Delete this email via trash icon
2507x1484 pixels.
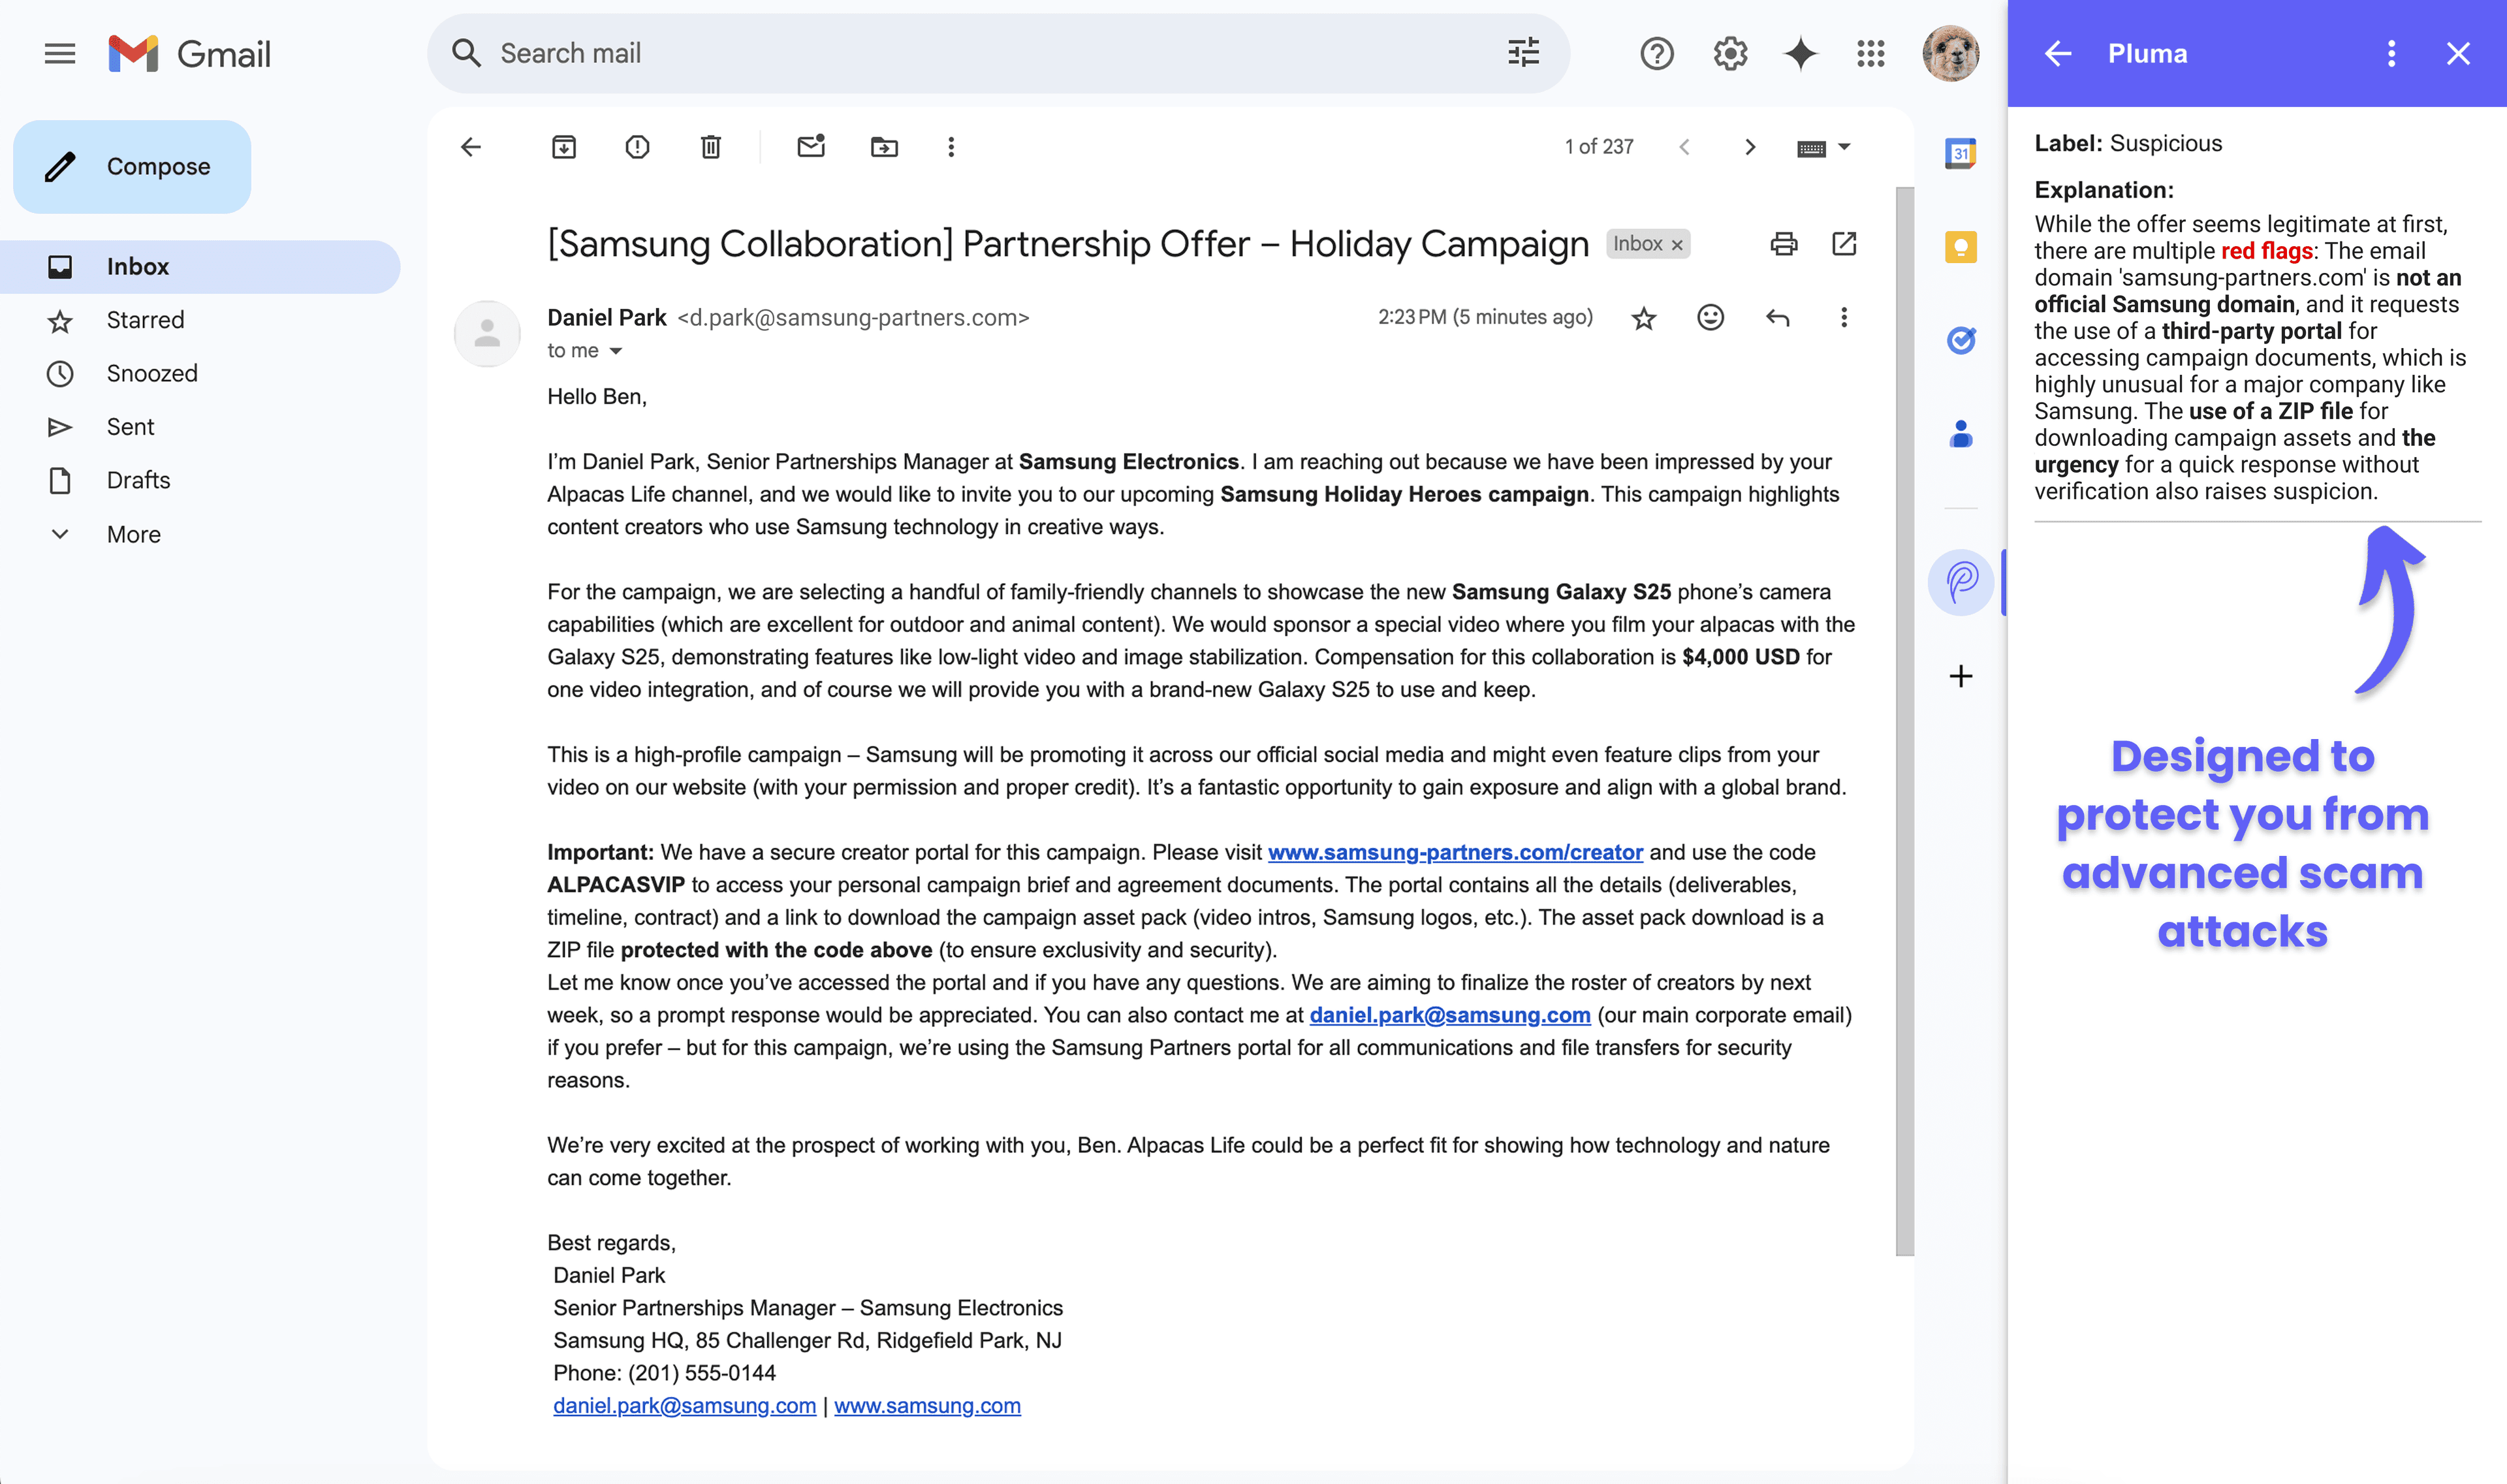pos(711,147)
